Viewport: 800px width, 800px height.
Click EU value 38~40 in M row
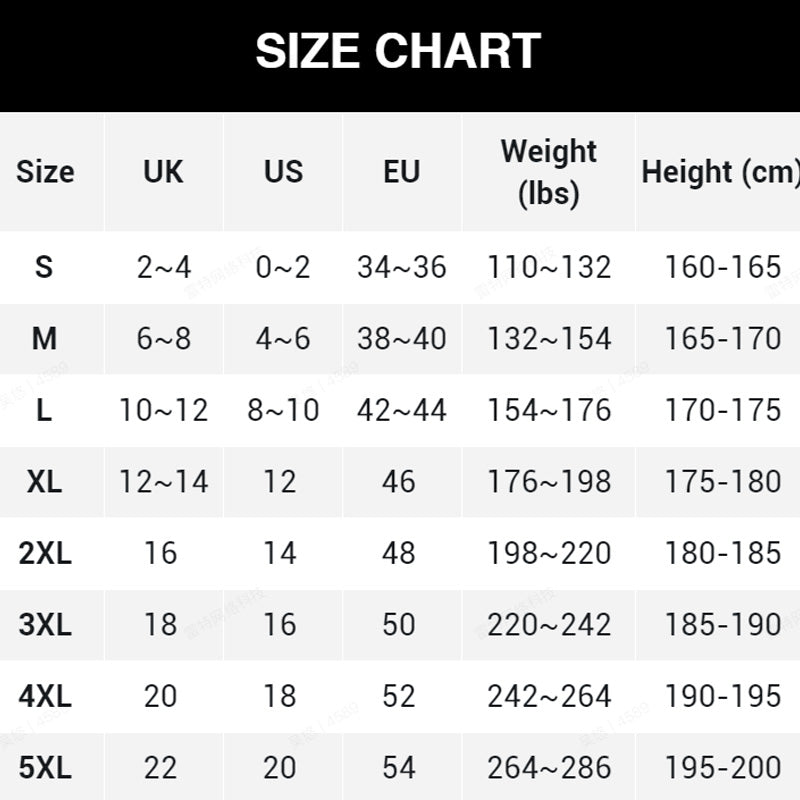pyautogui.click(x=401, y=339)
